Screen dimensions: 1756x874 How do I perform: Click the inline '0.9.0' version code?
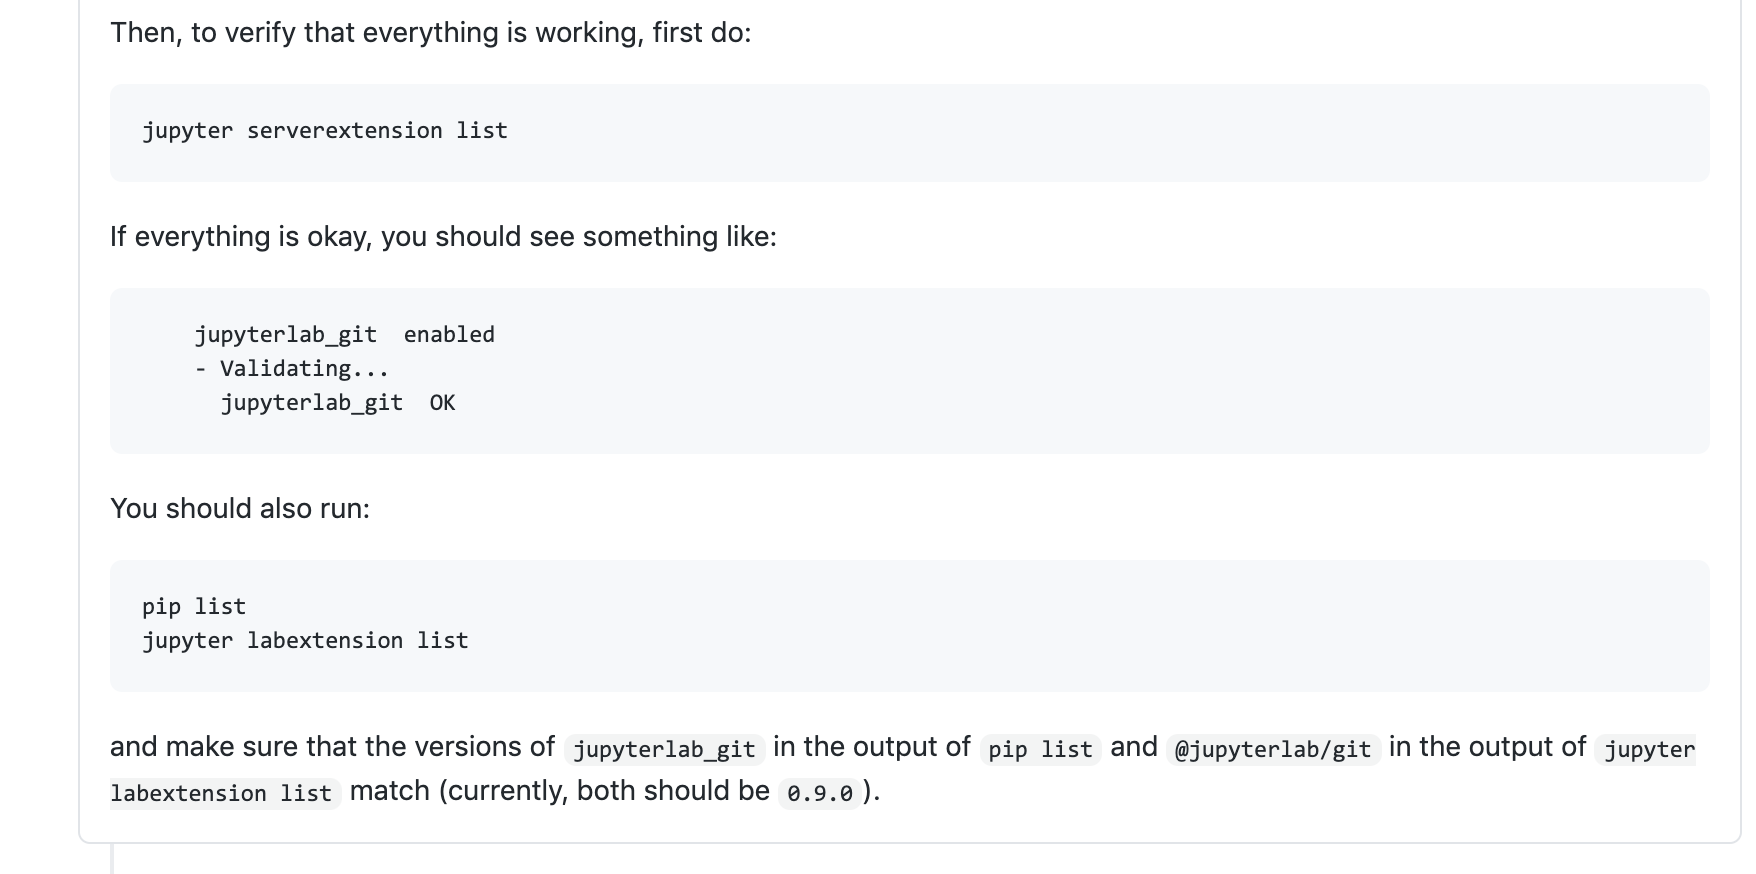[x=820, y=793]
